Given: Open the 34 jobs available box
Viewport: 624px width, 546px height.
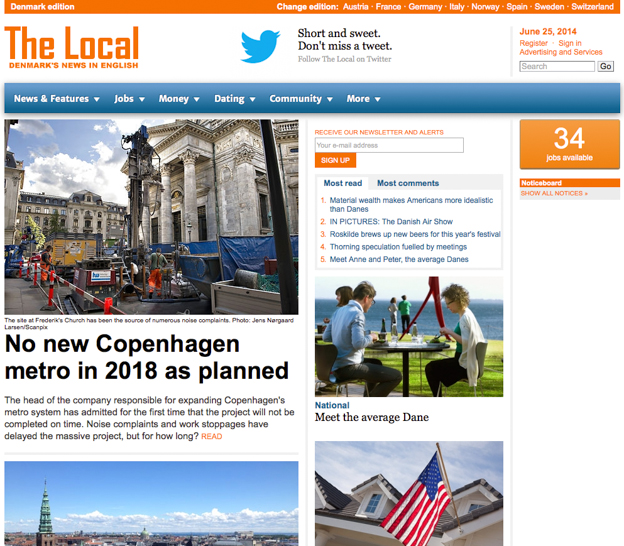Looking at the screenshot, I should 569,143.
